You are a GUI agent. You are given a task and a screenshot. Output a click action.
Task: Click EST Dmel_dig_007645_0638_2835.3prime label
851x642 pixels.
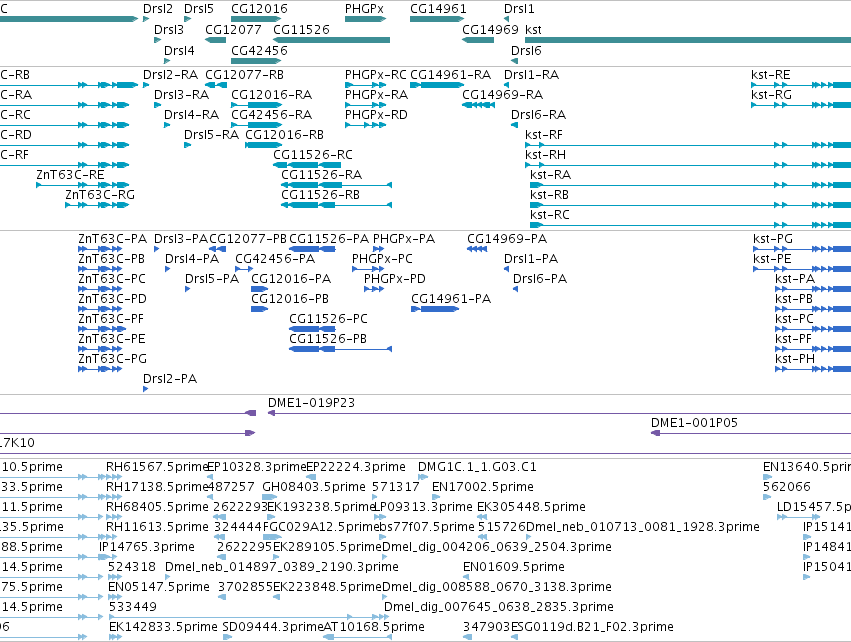(499, 607)
